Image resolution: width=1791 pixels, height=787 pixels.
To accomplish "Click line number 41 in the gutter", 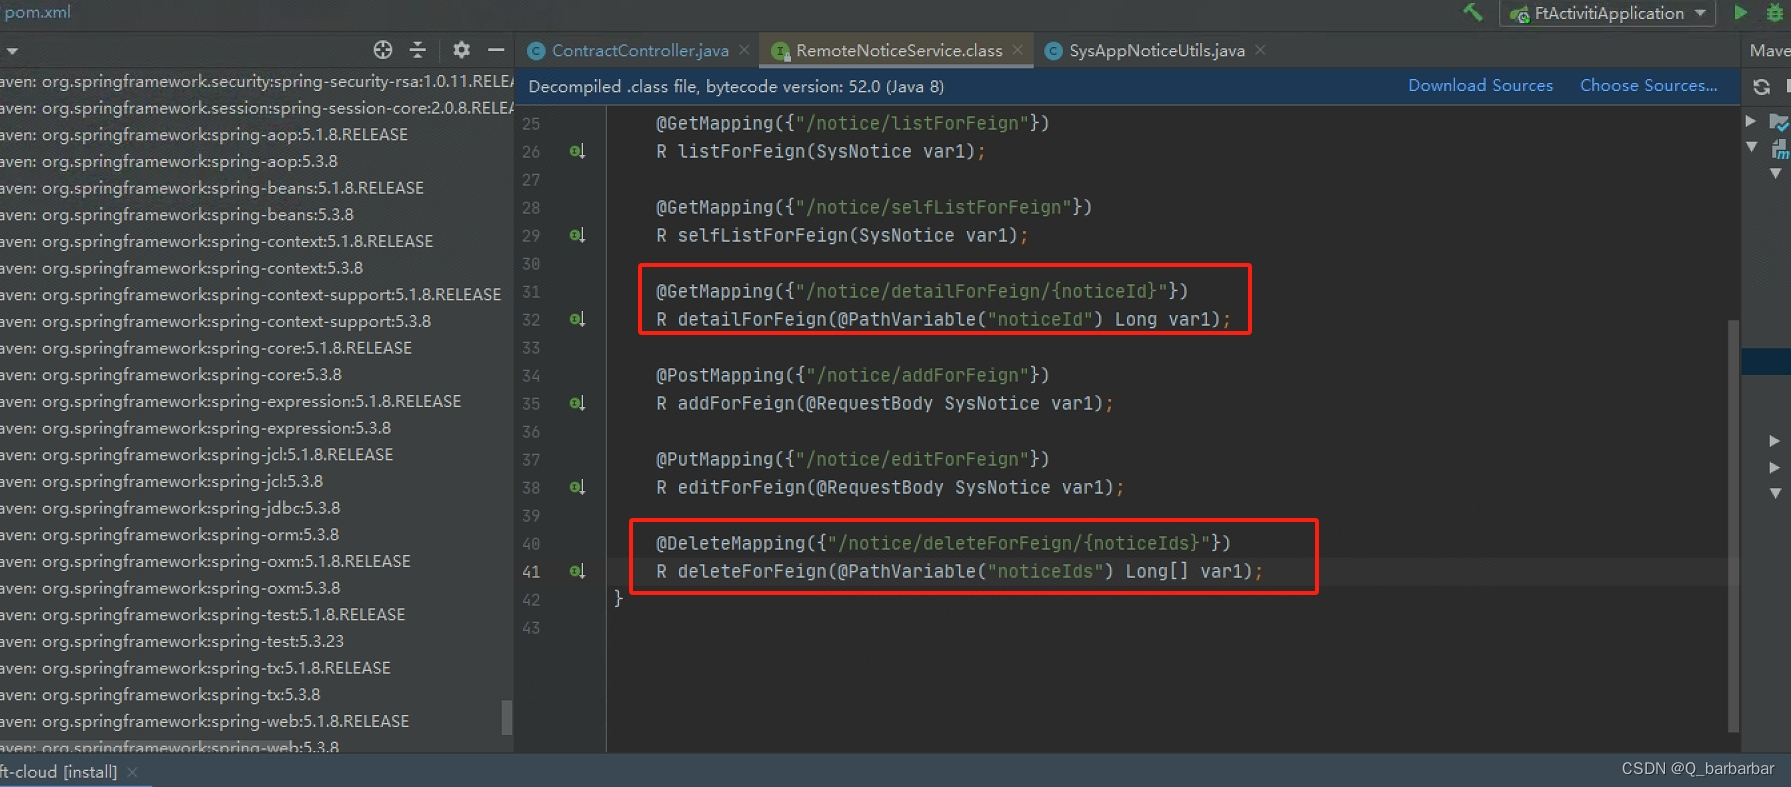I will 531,572.
